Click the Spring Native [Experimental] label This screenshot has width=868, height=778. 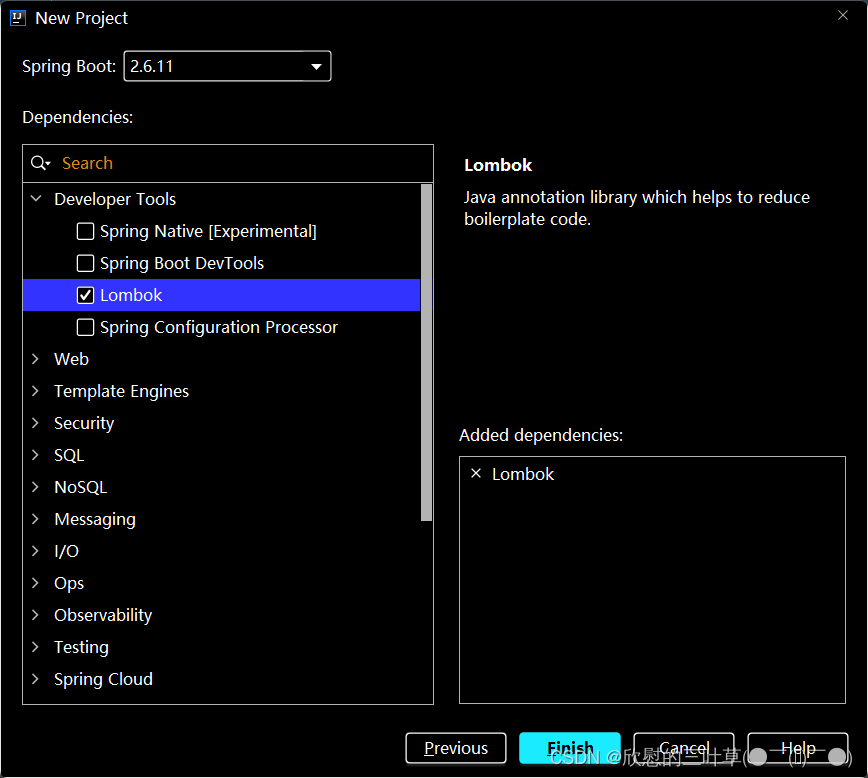[x=208, y=231]
